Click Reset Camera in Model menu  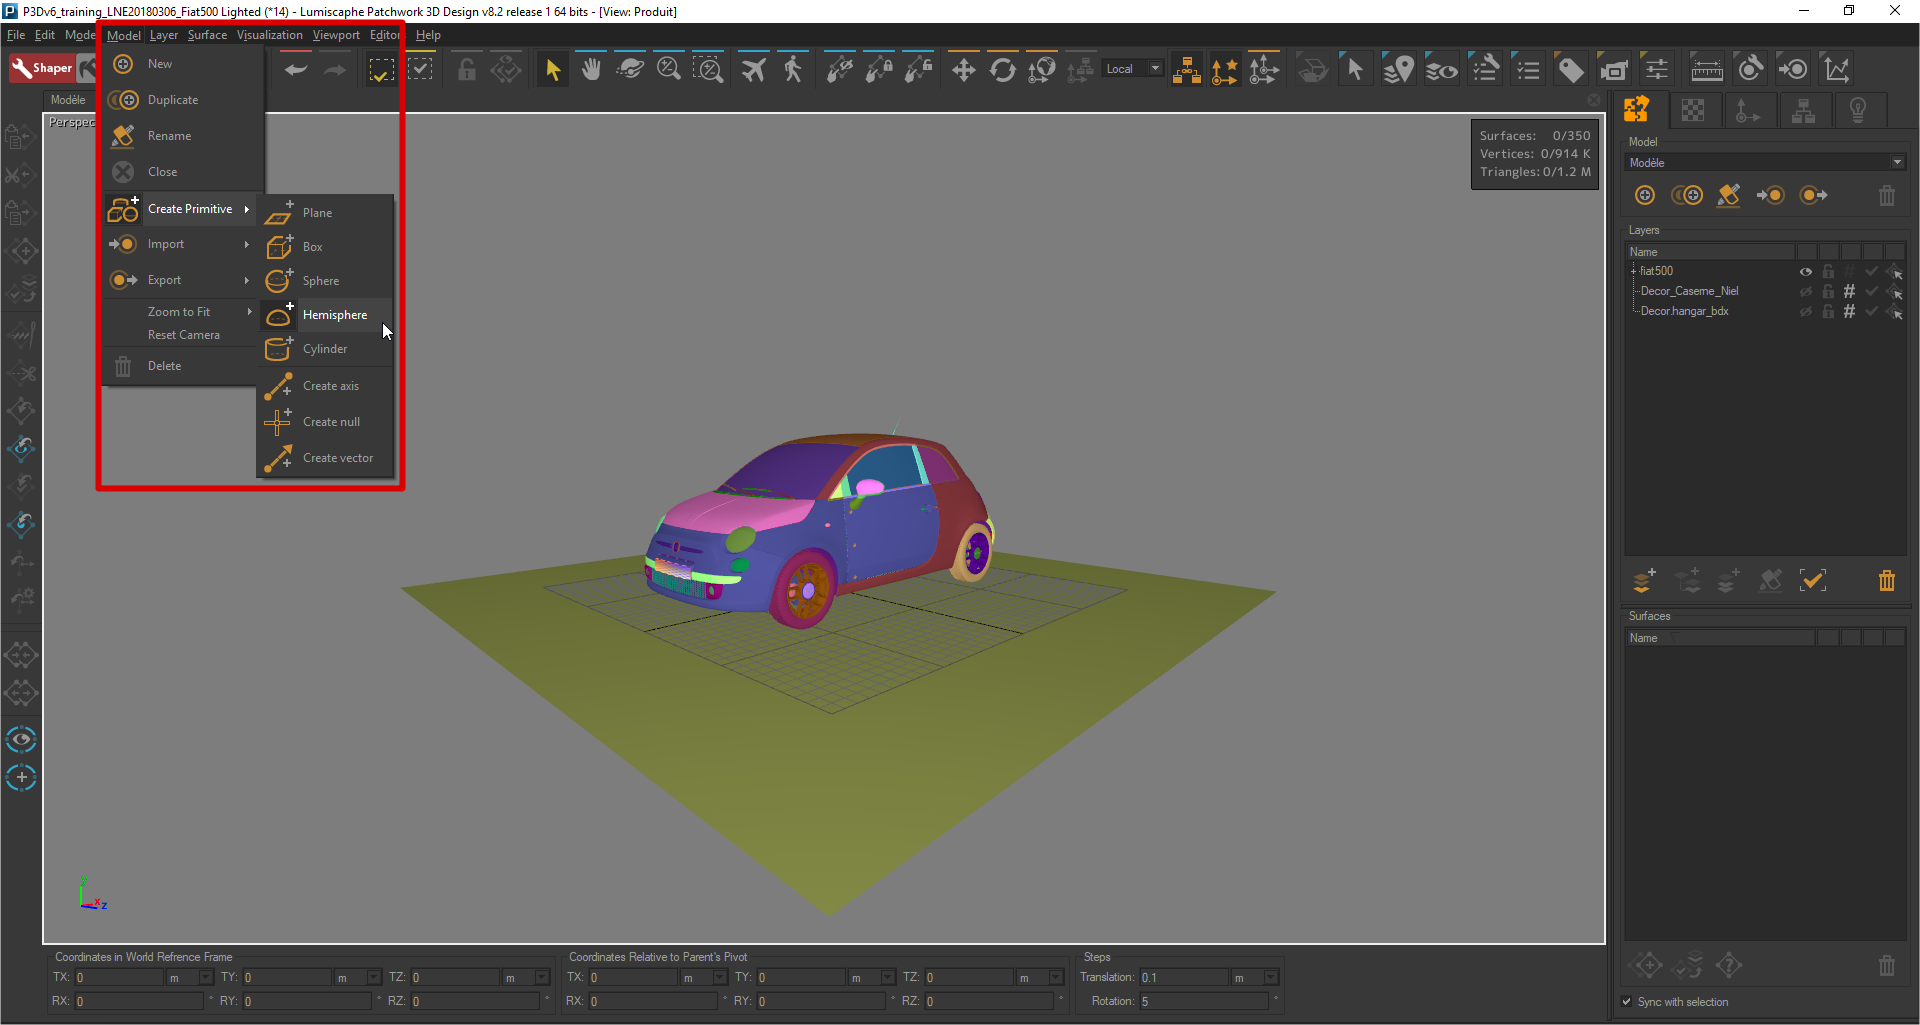click(183, 335)
